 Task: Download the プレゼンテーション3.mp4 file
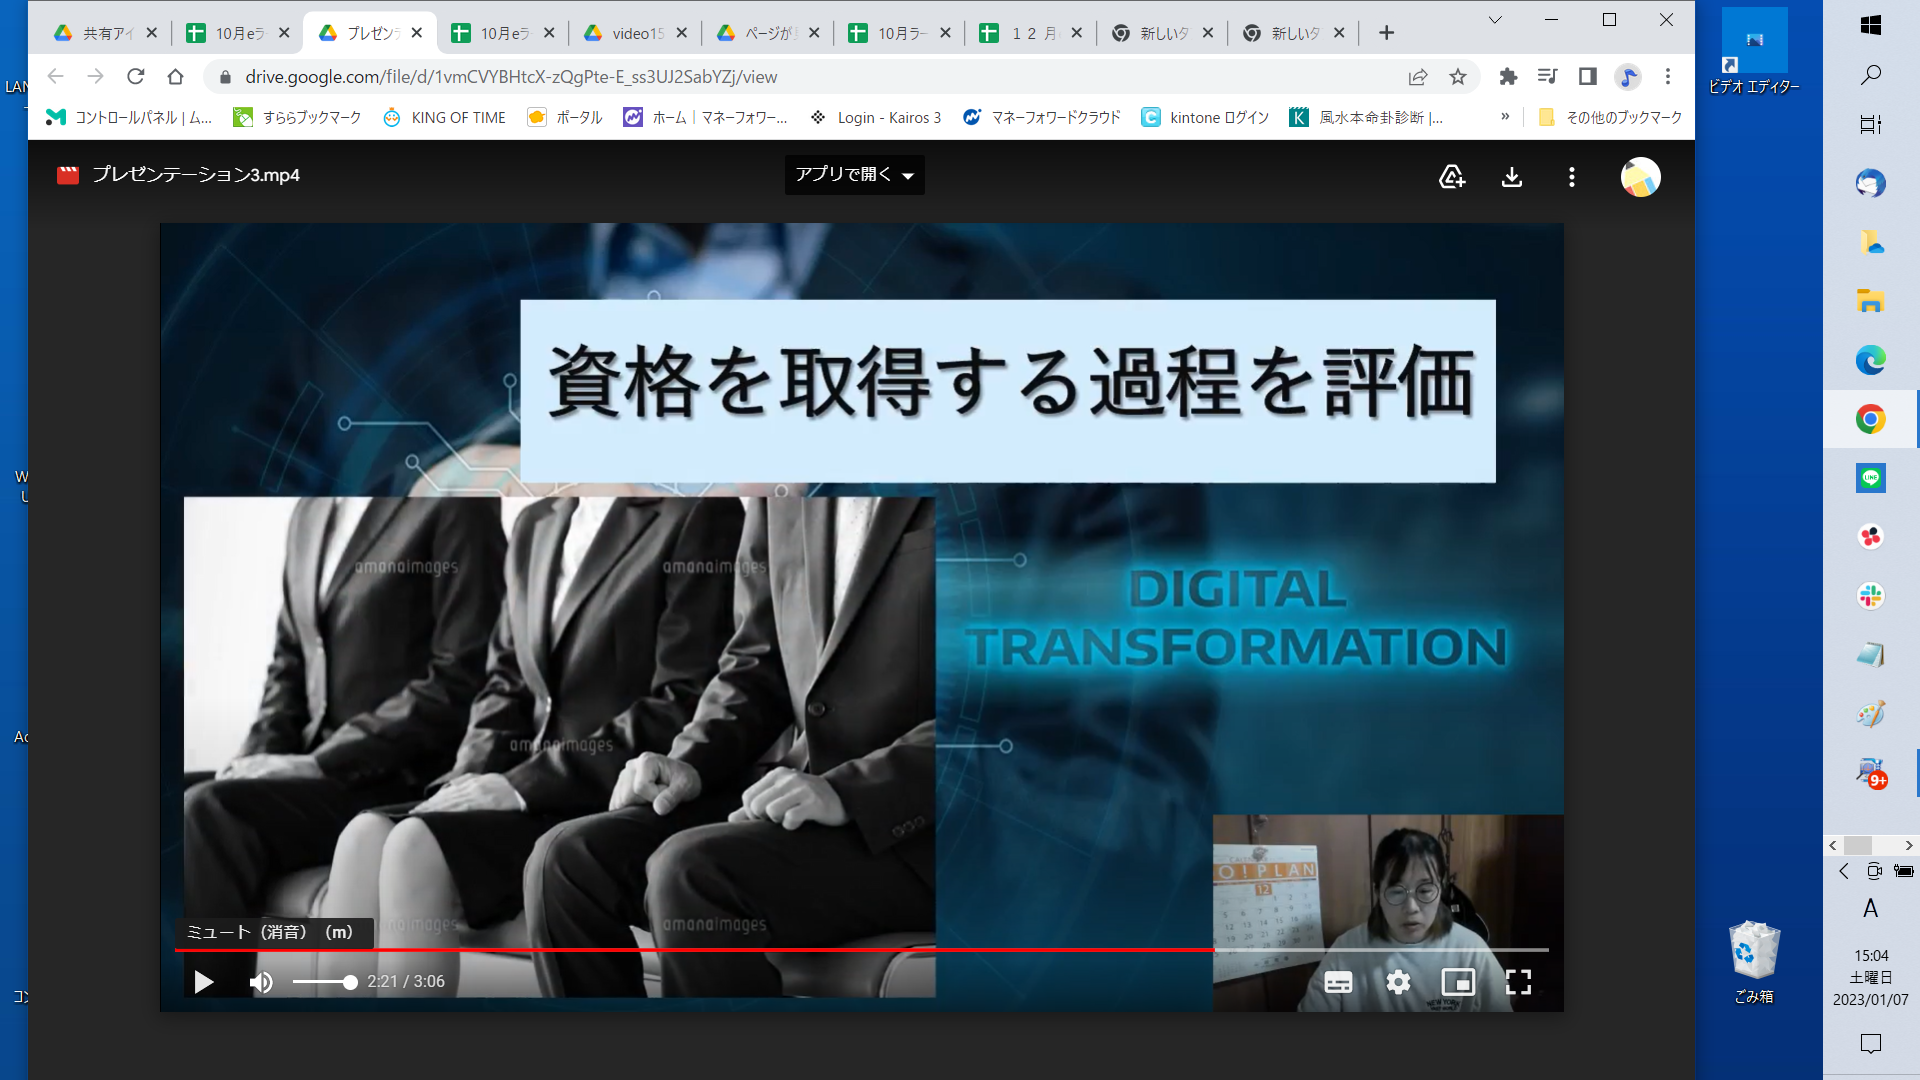(1512, 177)
